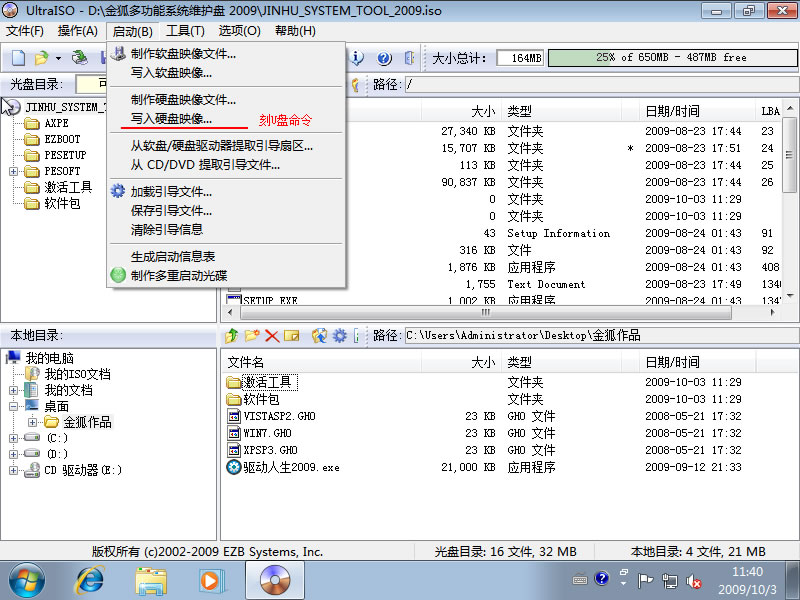800x600 pixels.
Task: Click the UltraISO disc icon on the taskbar
Action: pyautogui.click(x=273, y=580)
